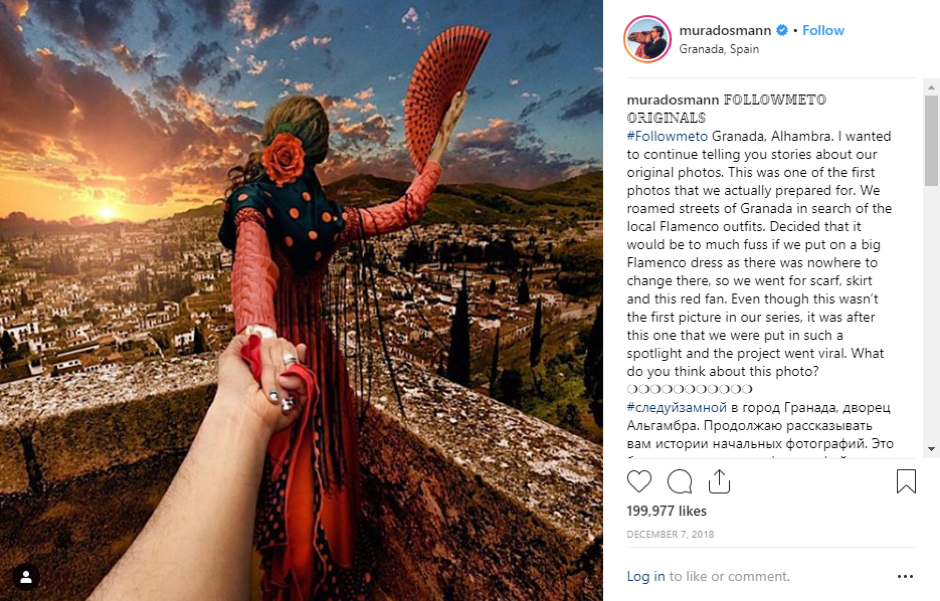Click the caption scrollbar's down arrow
The height and width of the screenshot is (601, 940).
pyautogui.click(x=931, y=449)
